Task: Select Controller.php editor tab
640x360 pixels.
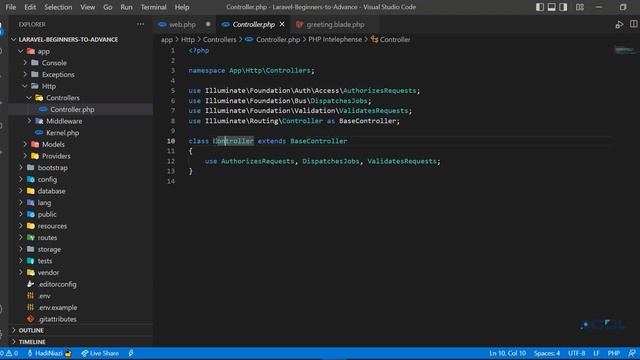Action: pos(253,24)
